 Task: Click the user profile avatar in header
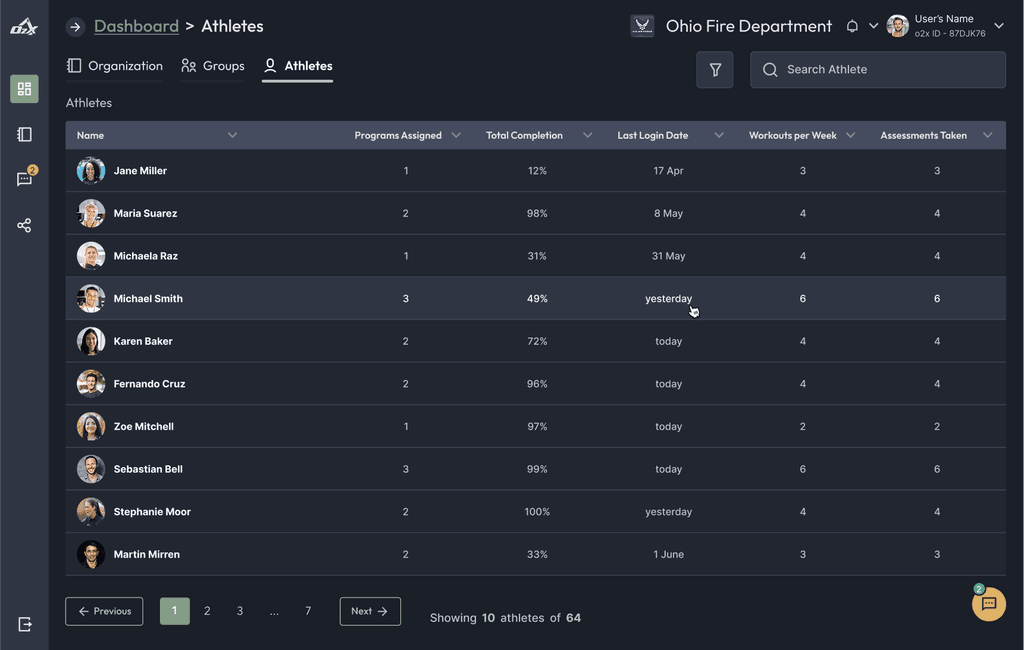[897, 26]
